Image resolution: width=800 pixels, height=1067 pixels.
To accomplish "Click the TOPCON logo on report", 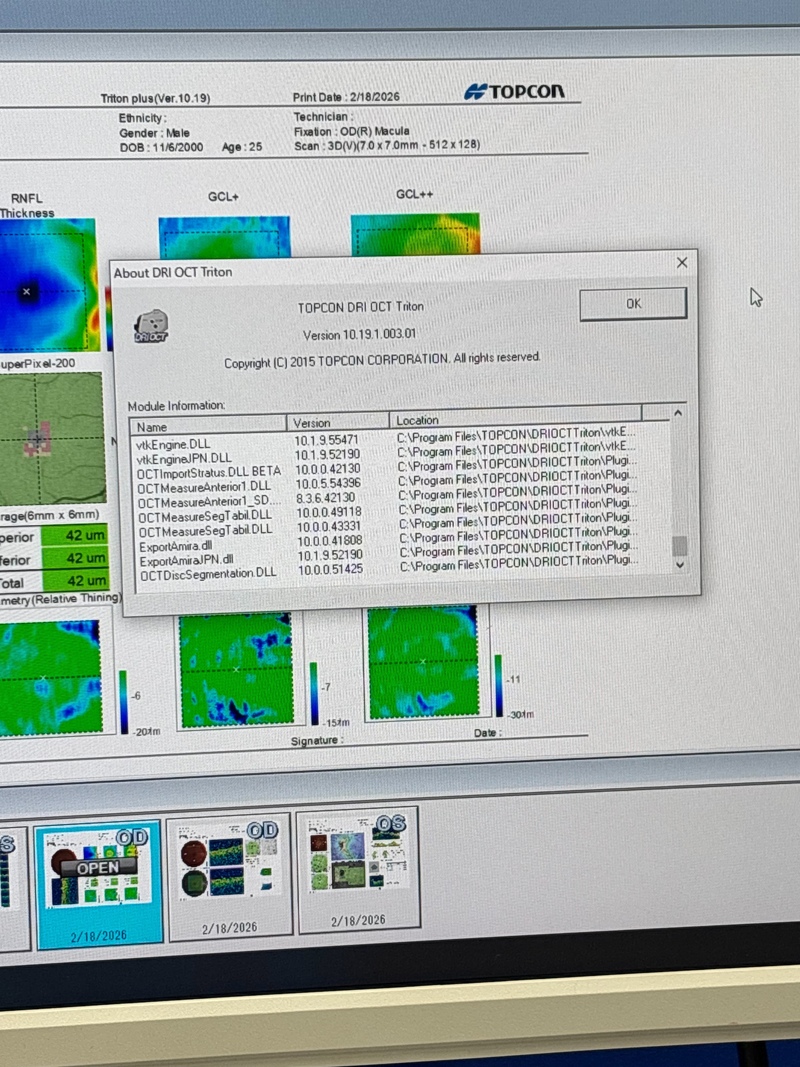I will tap(514, 92).
